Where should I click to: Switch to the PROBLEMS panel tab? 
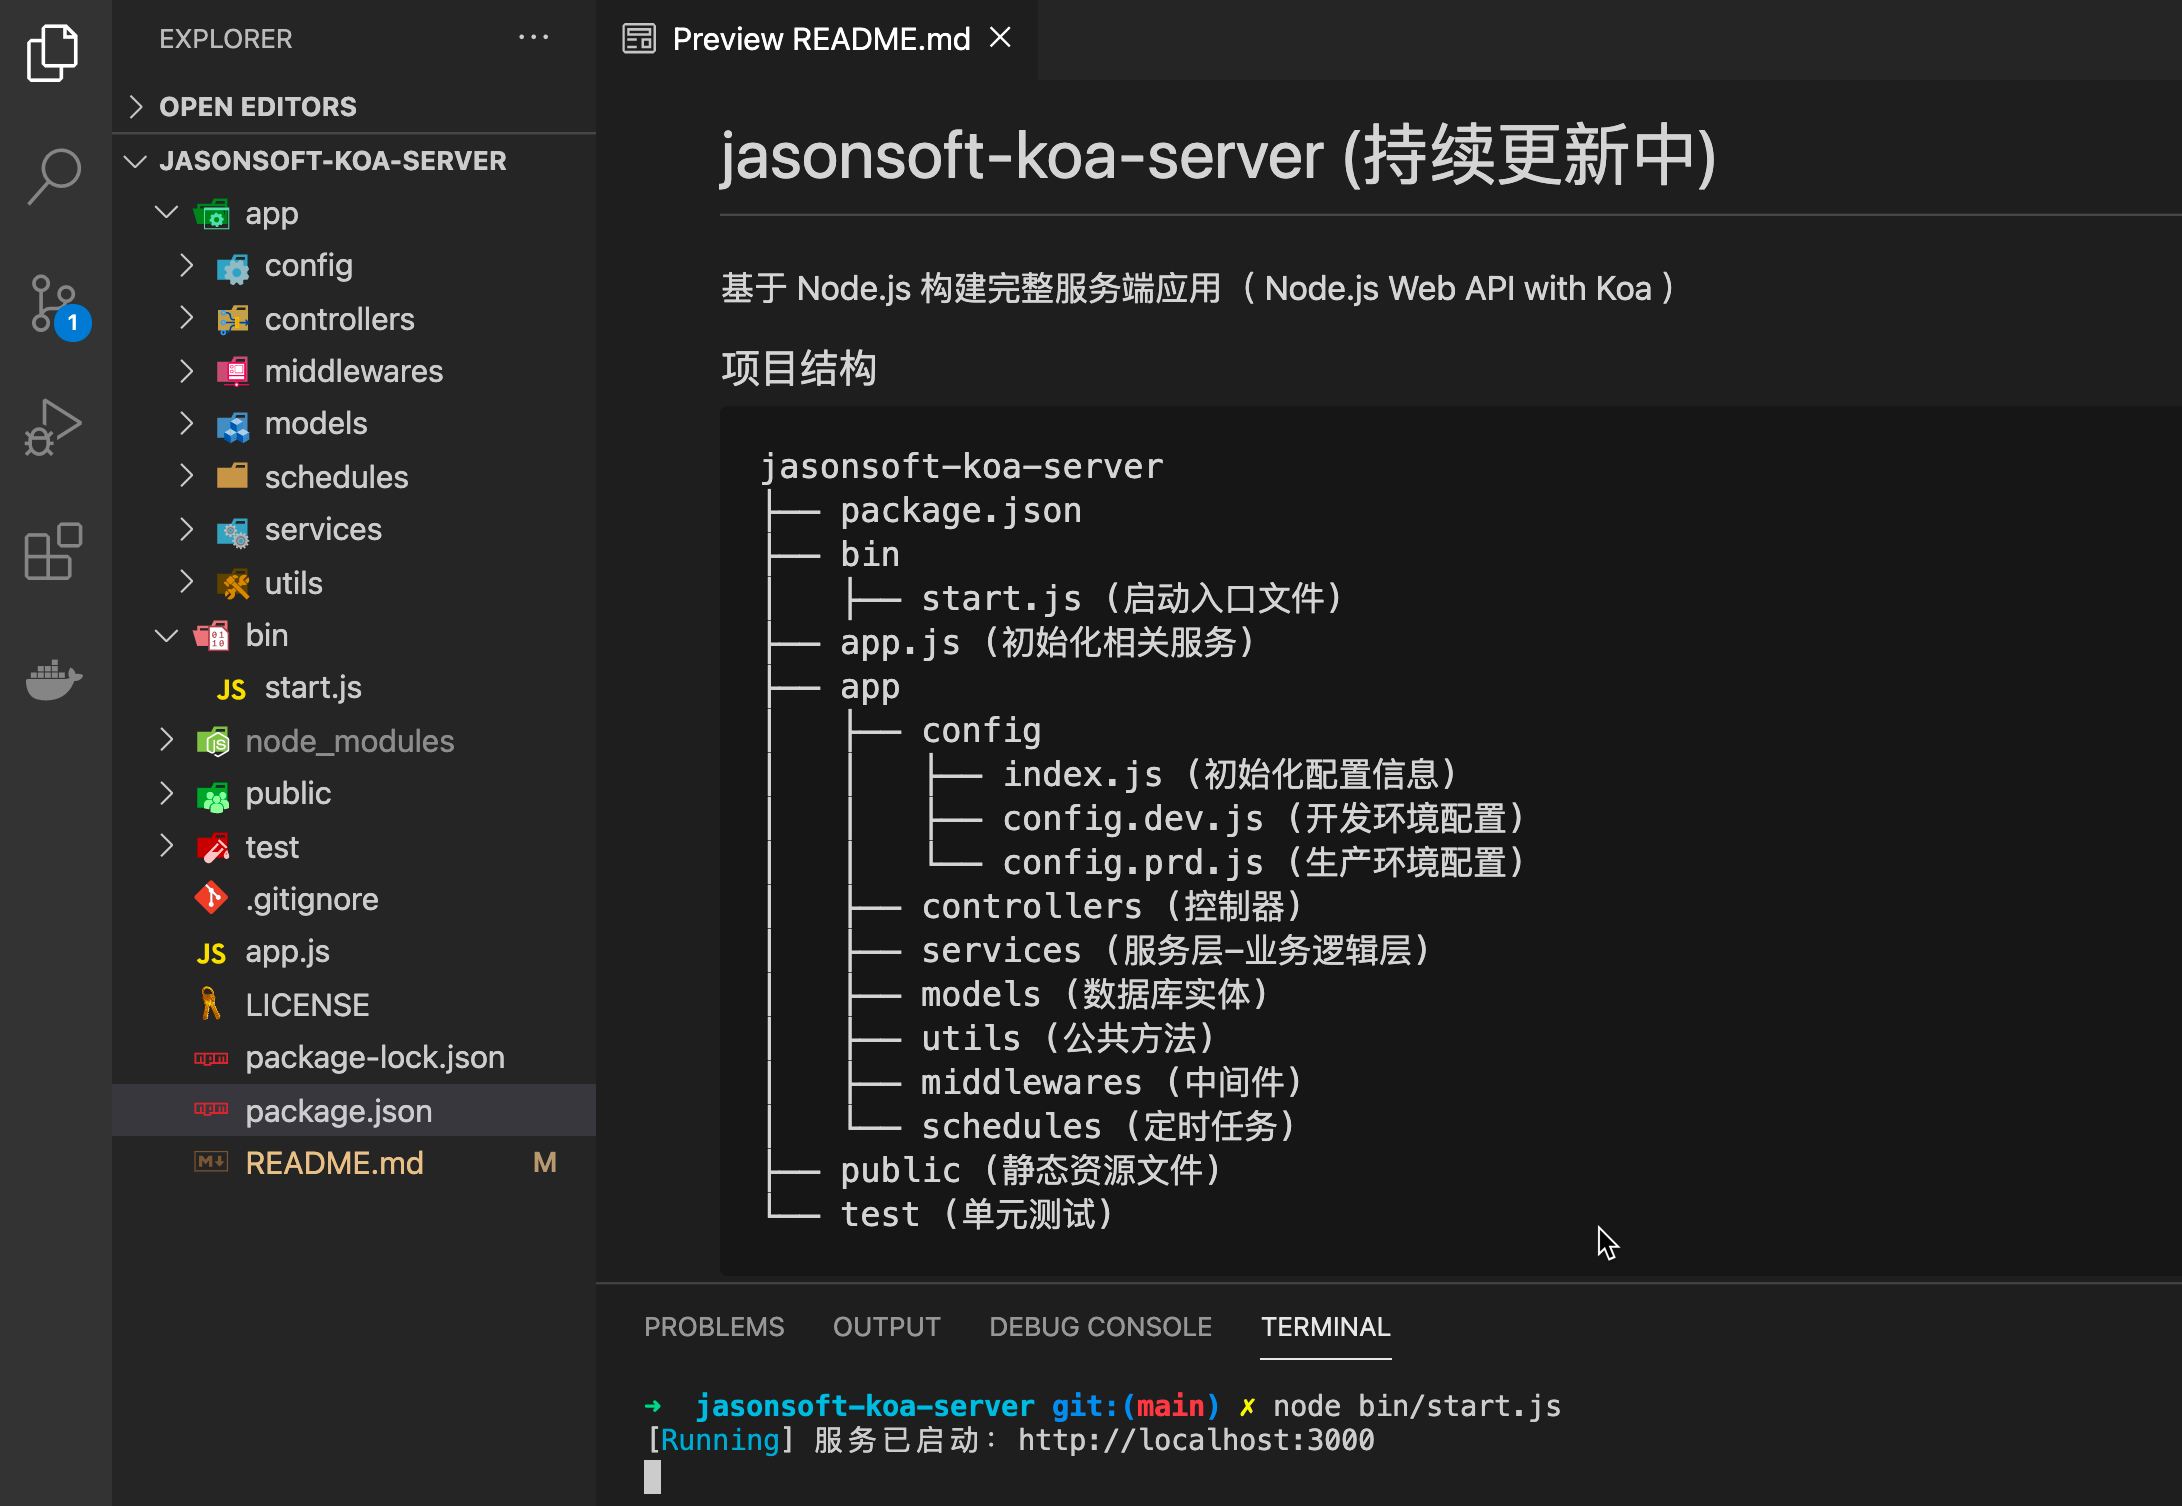coord(714,1326)
